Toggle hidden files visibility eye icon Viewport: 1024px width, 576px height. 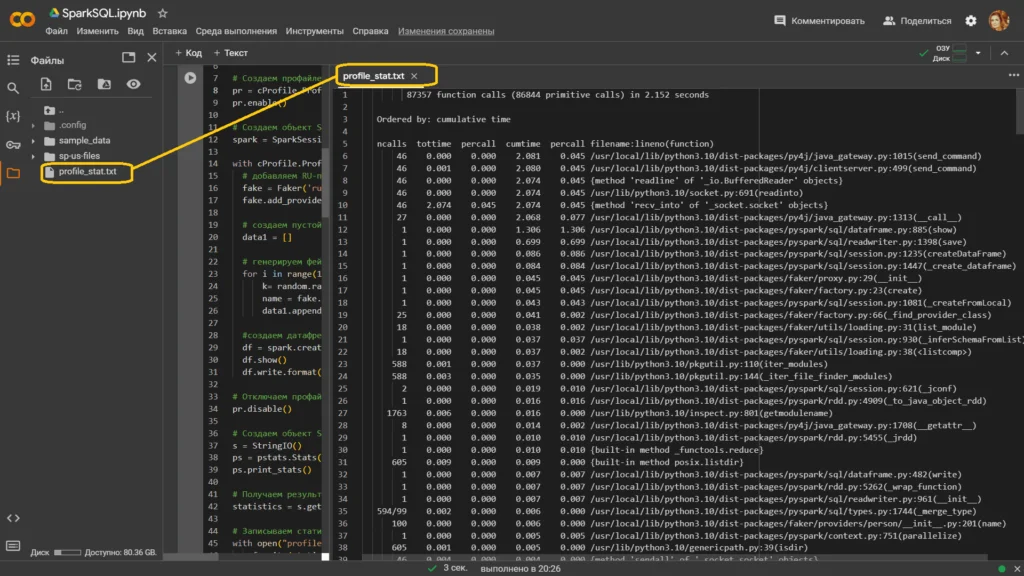click(133, 84)
